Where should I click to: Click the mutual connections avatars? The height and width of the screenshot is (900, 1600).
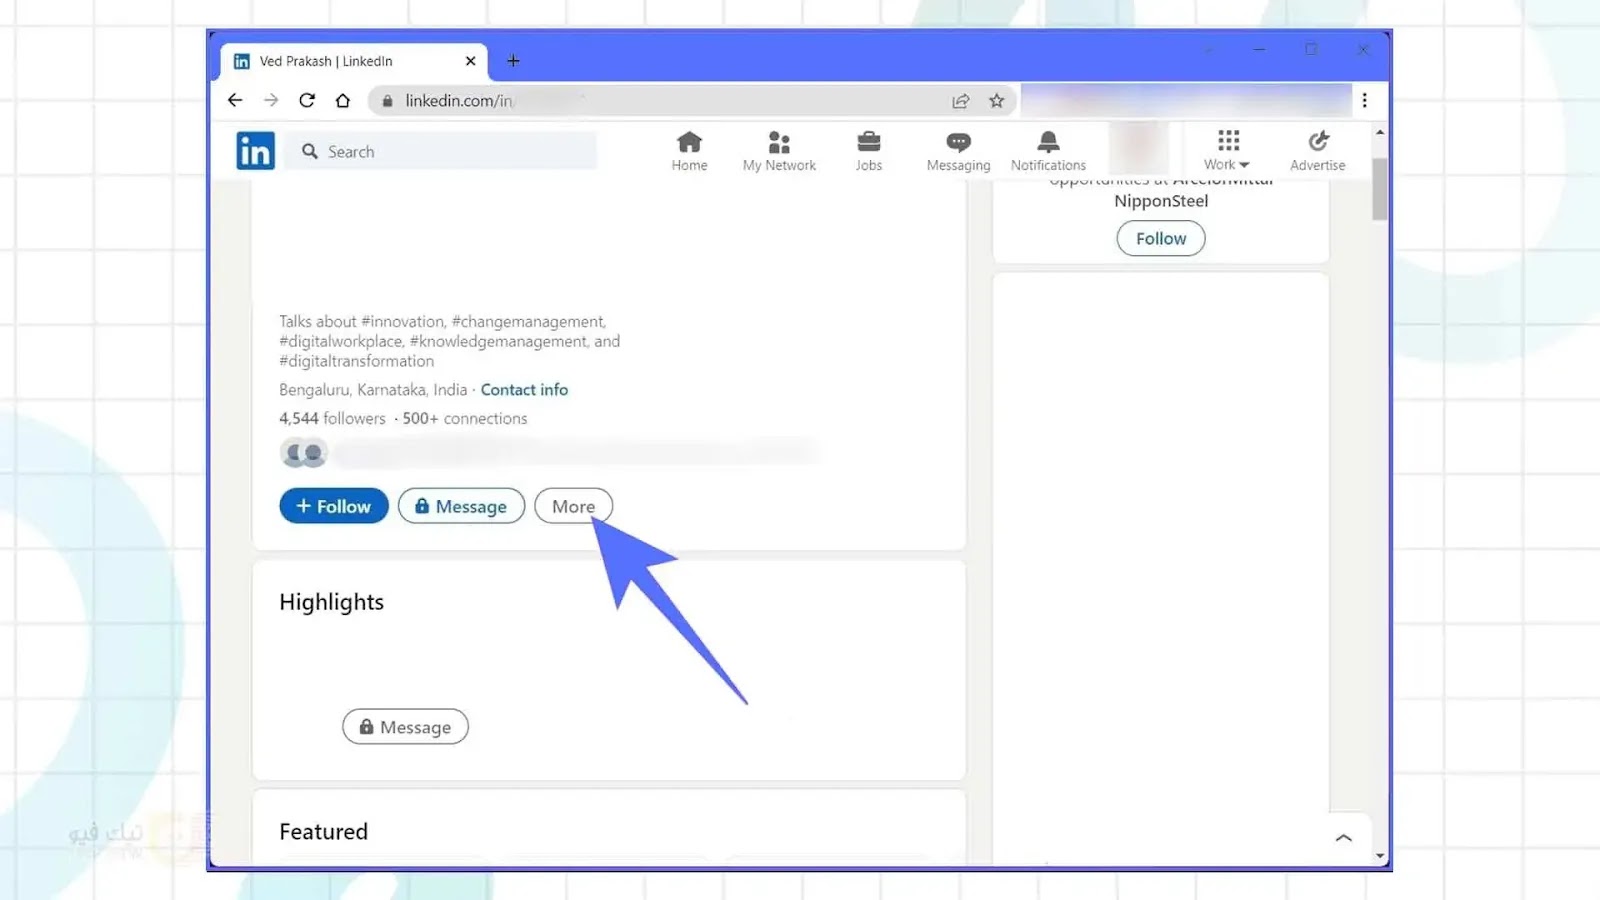[x=303, y=453]
